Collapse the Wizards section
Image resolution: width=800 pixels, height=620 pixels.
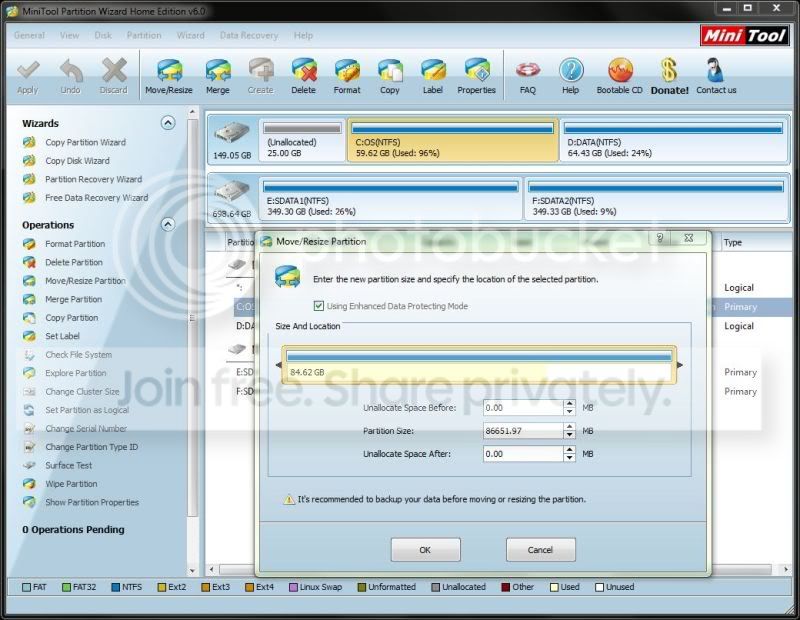(x=168, y=123)
